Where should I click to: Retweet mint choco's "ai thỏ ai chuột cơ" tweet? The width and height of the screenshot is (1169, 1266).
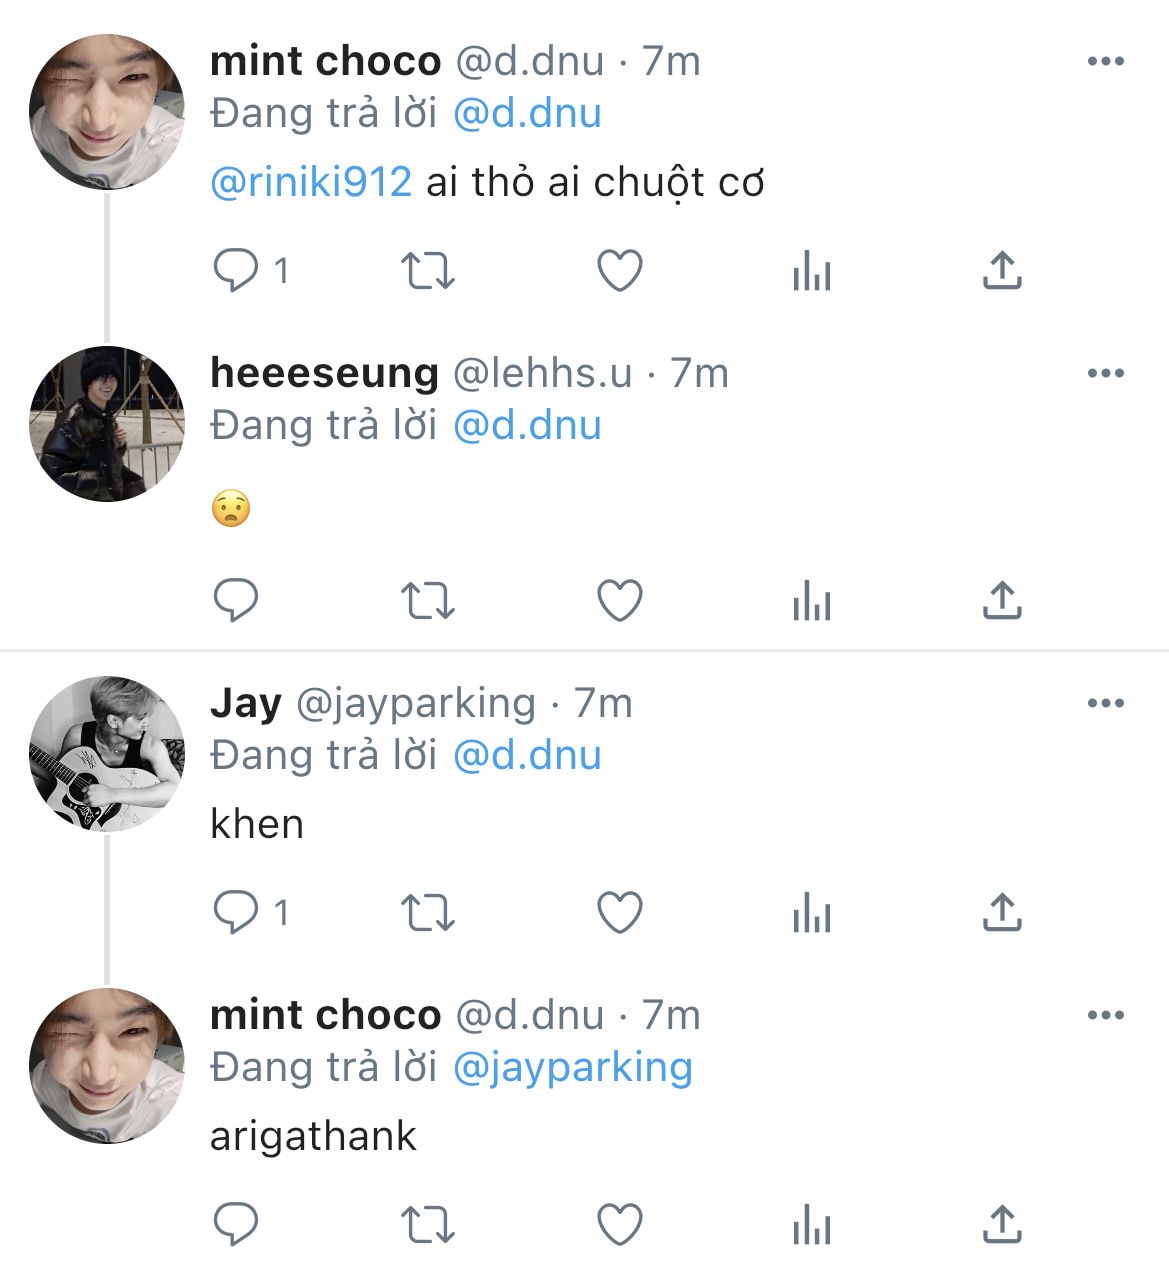[x=427, y=270]
